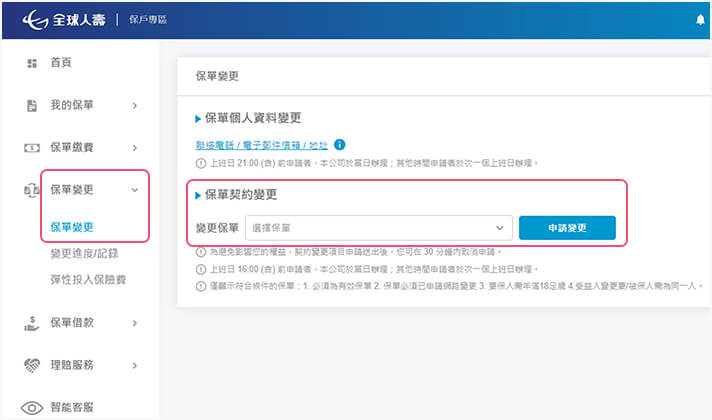Click the 變更保單 field label
The height and width of the screenshot is (420, 712).
[x=217, y=228]
